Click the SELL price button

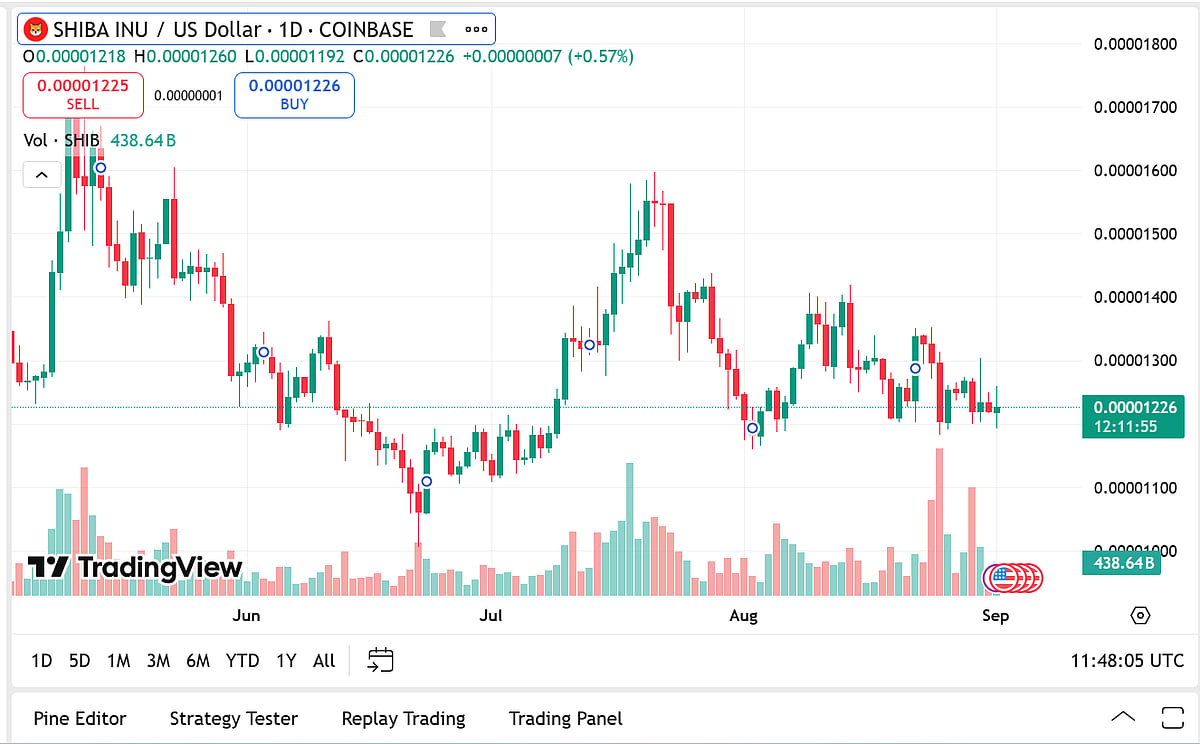[x=83, y=95]
